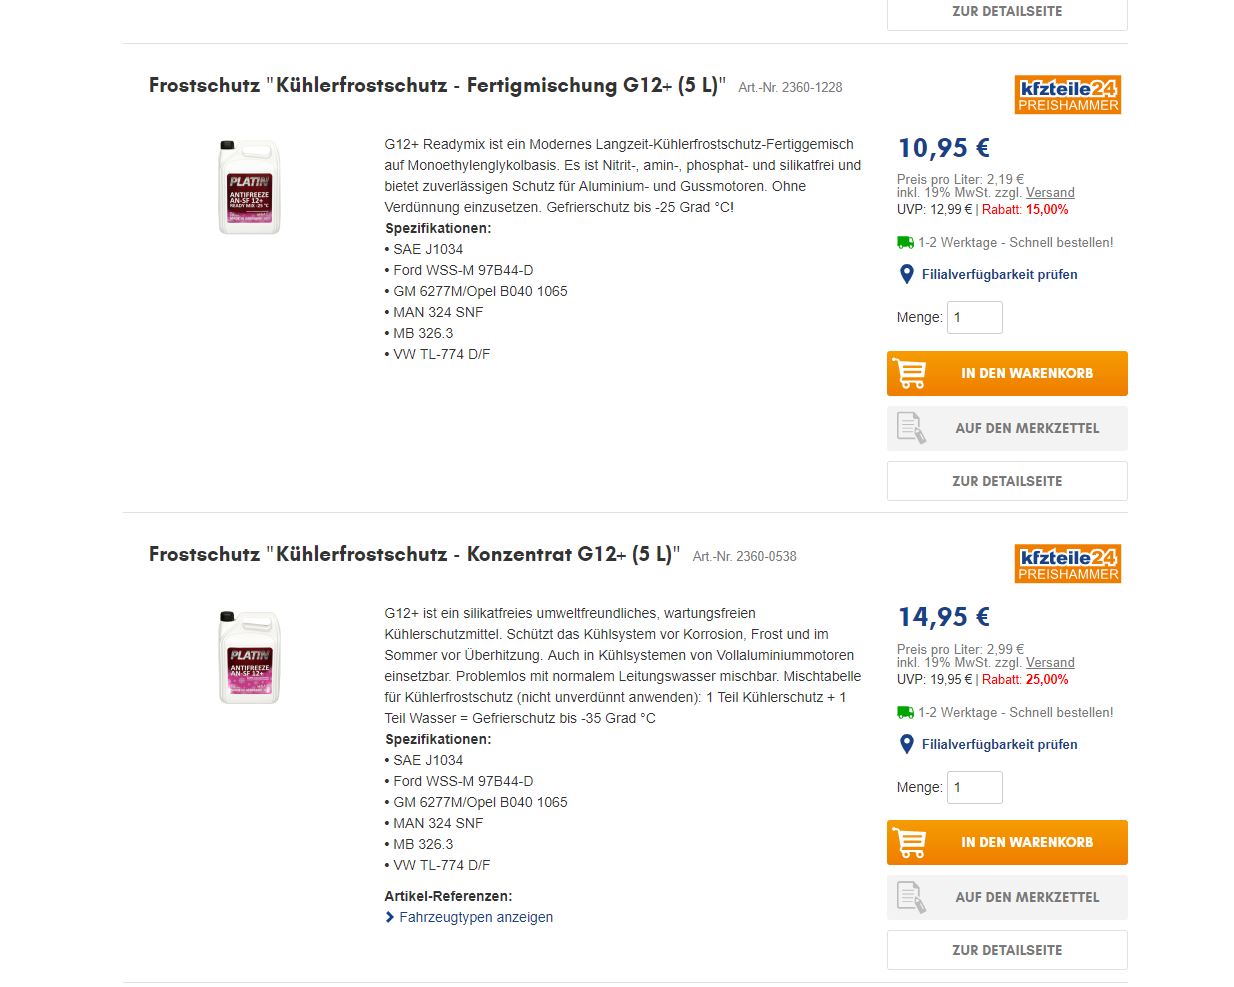
Task: Click the green delivery truck icon for Fertigmischung
Action: 906,242
